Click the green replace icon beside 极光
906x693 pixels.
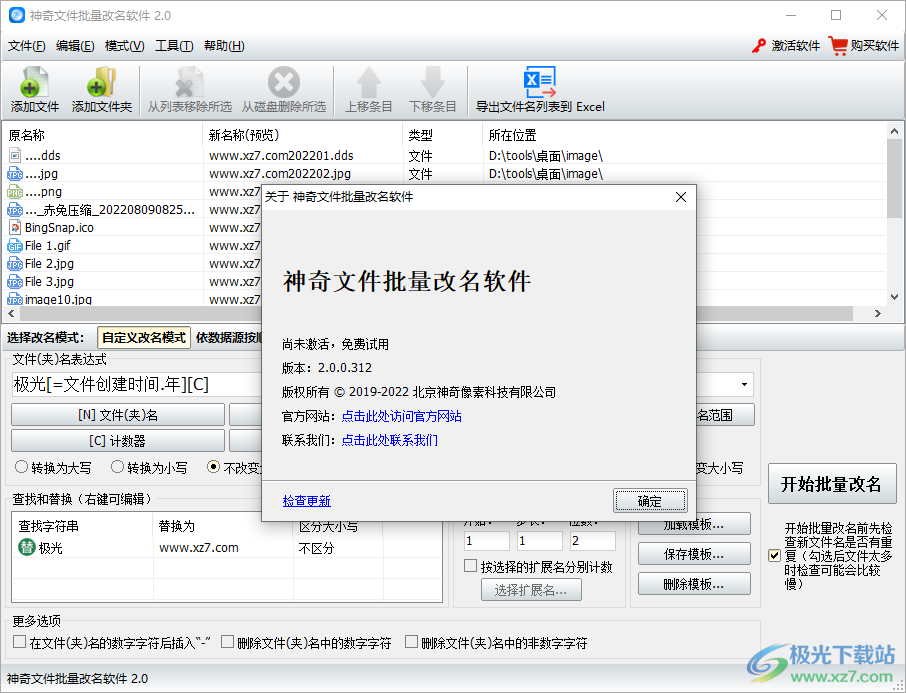tap(27, 547)
